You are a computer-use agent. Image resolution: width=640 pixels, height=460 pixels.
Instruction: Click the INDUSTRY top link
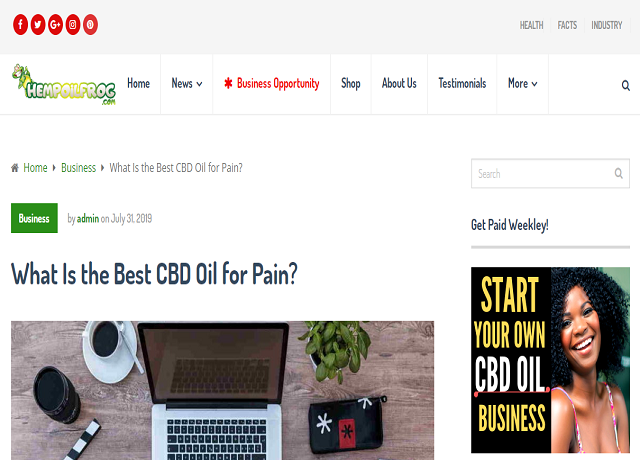pyautogui.click(x=607, y=25)
